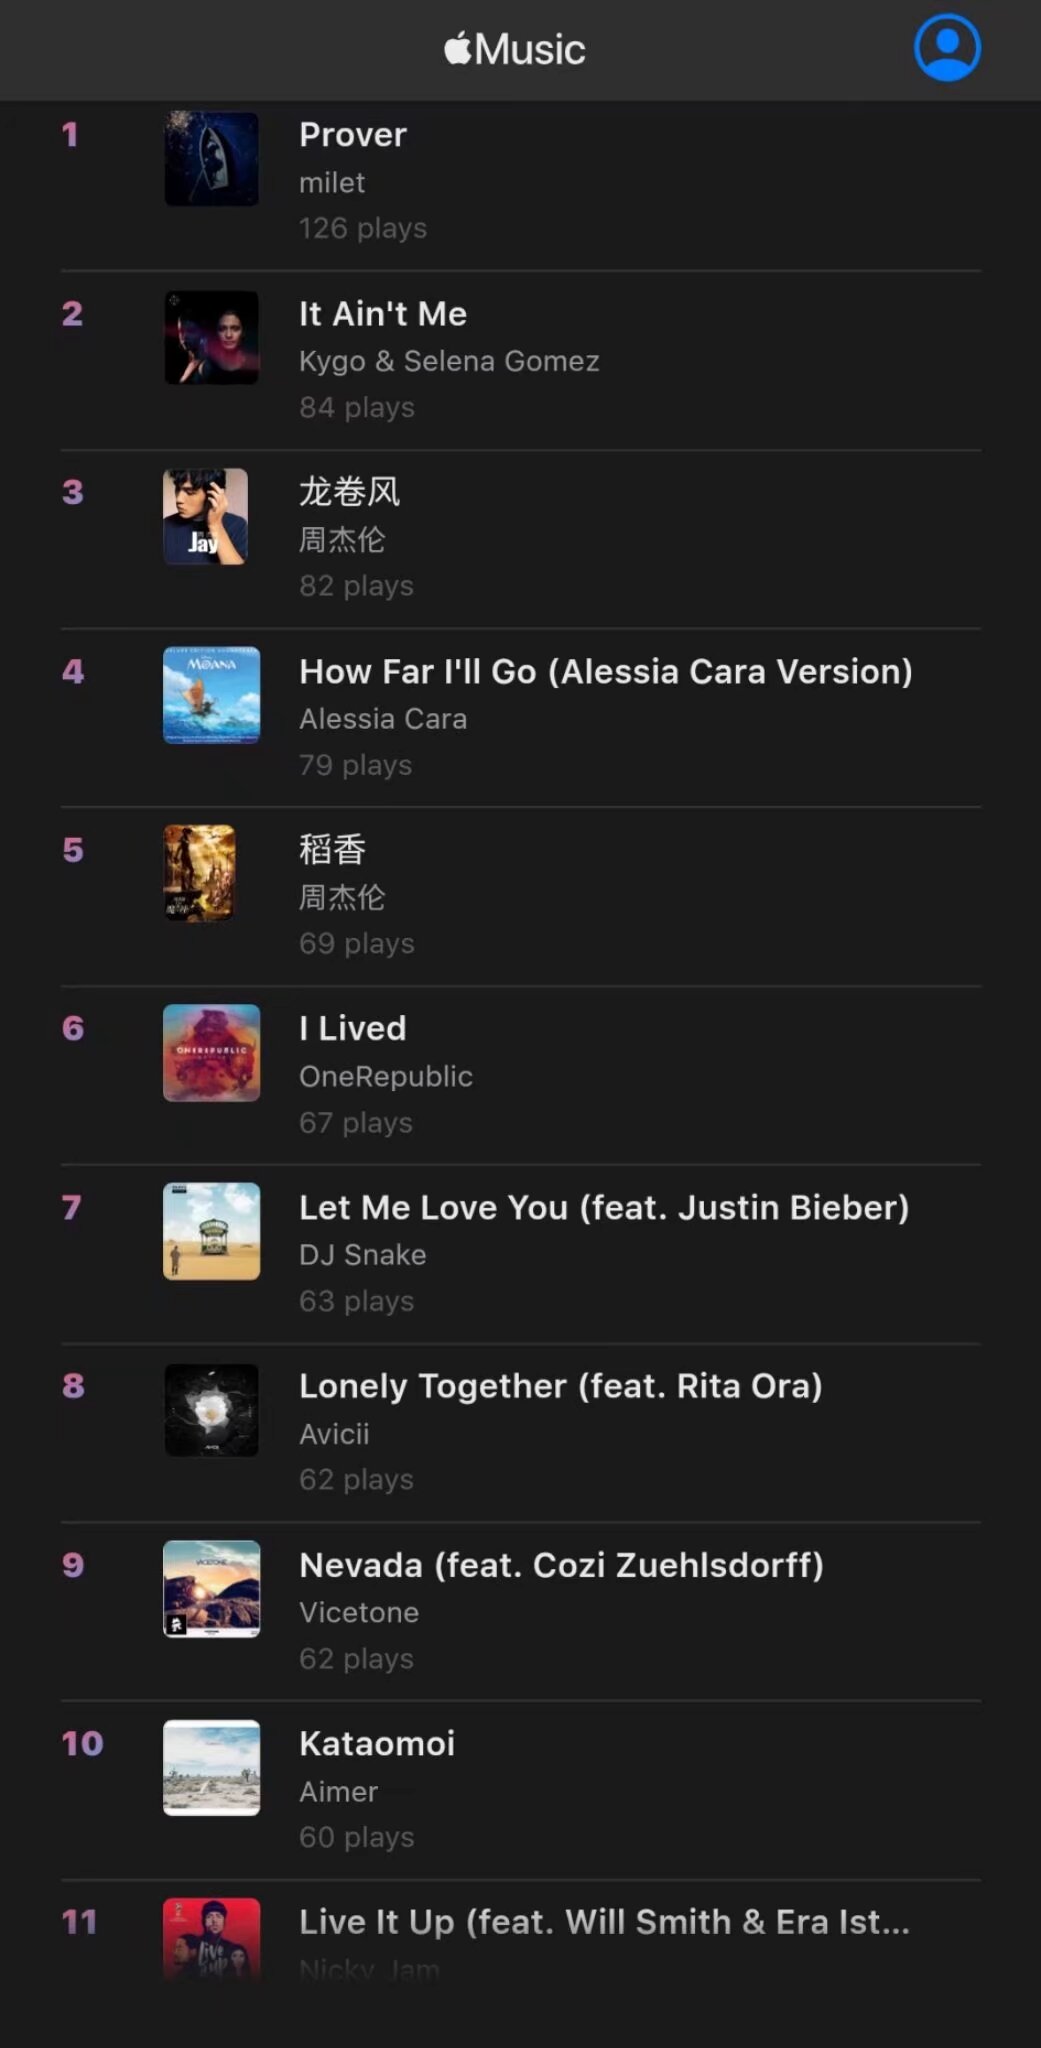This screenshot has width=1041, height=2048.
Task: Tap the Avicii white flower artwork
Action: (211, 1410)
